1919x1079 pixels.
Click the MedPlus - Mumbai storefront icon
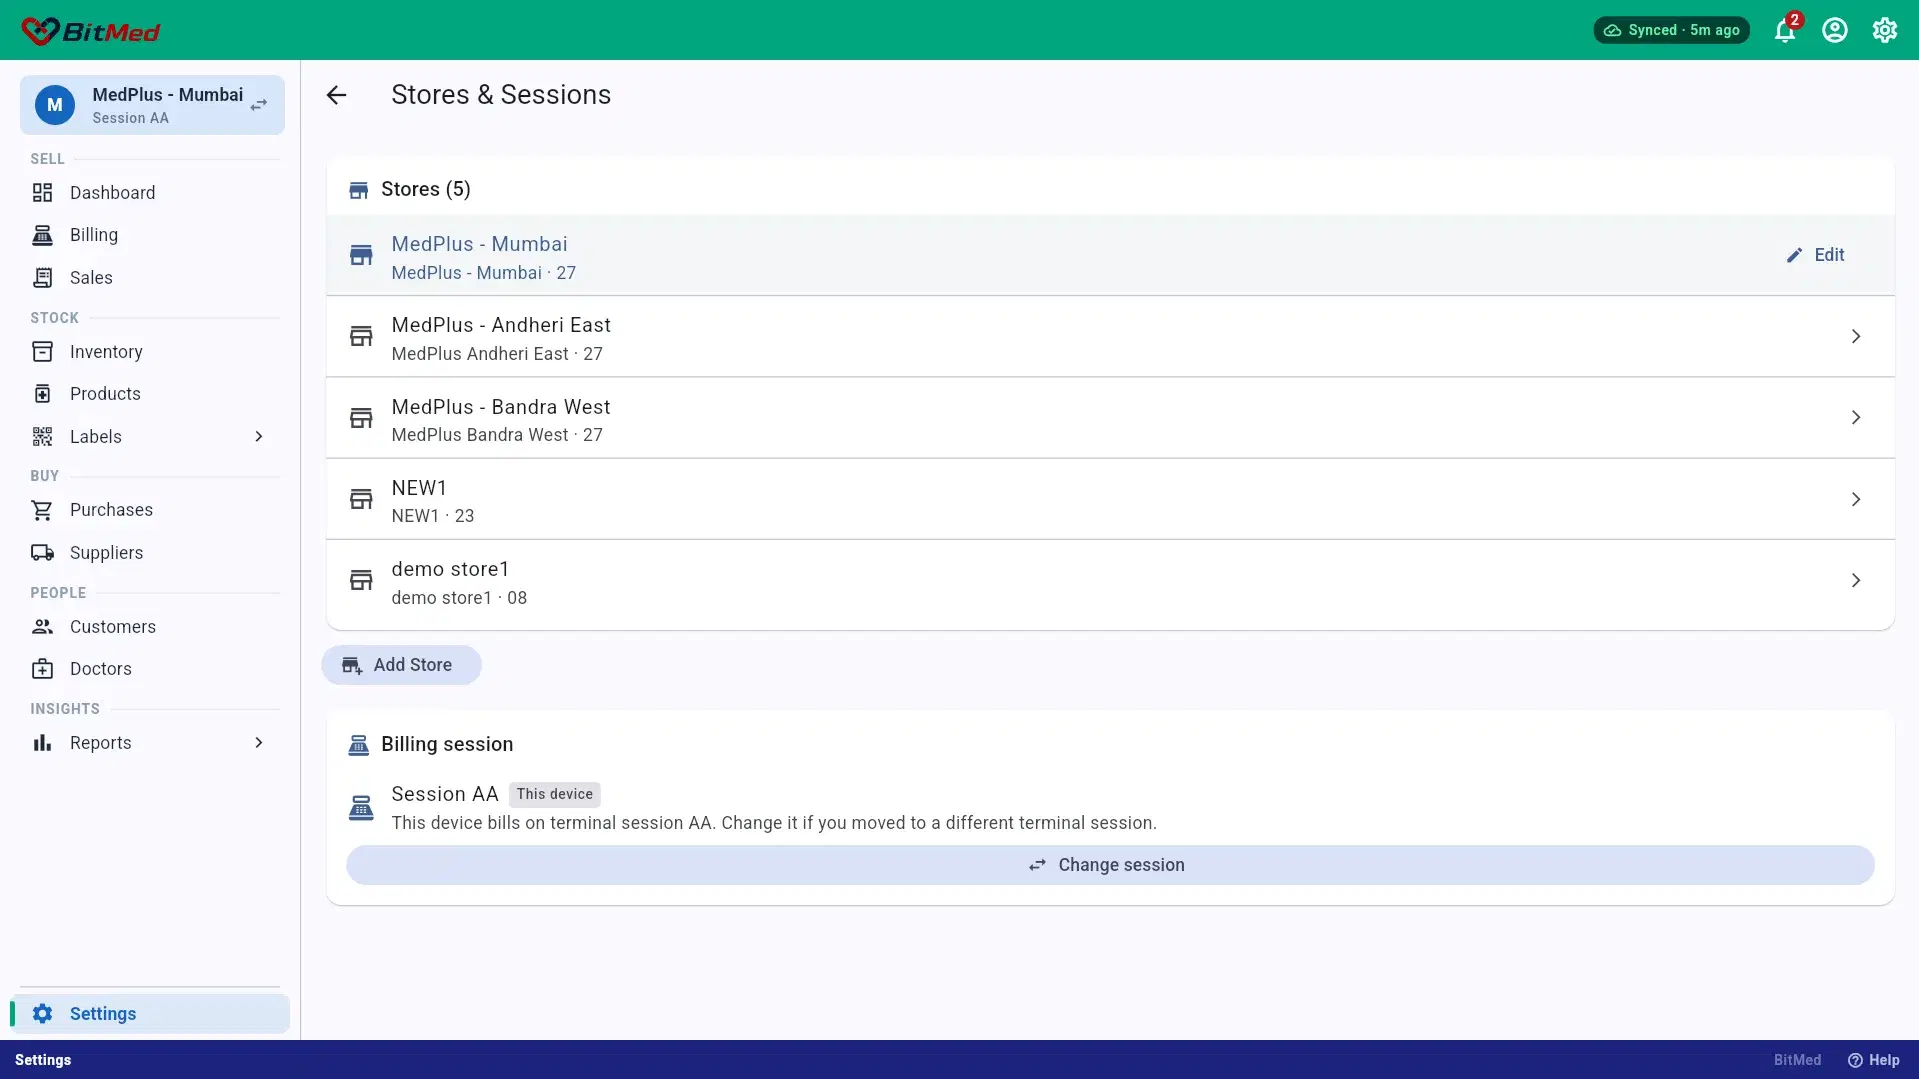point(361,255)
